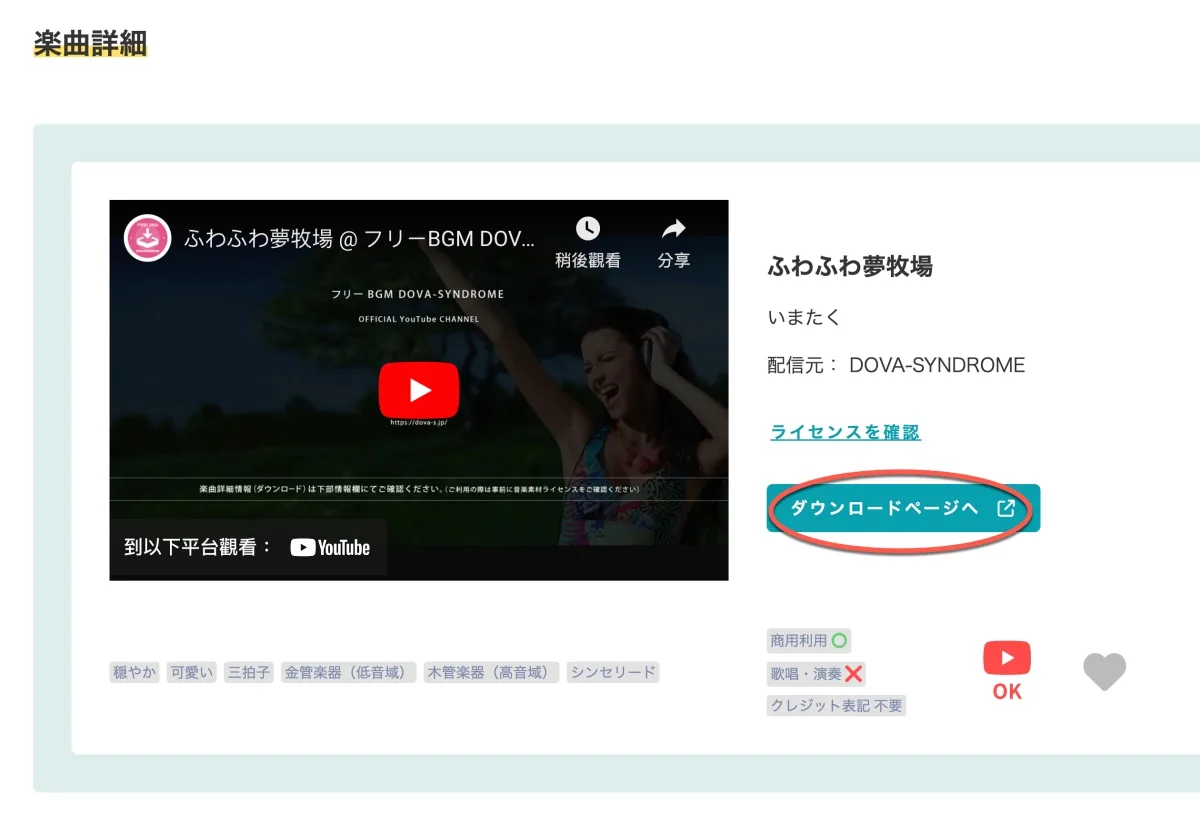Viewport: 1200px width, 832px height.
Task: Click the gray heart favorite icon
Action: tap(1105, 672)
